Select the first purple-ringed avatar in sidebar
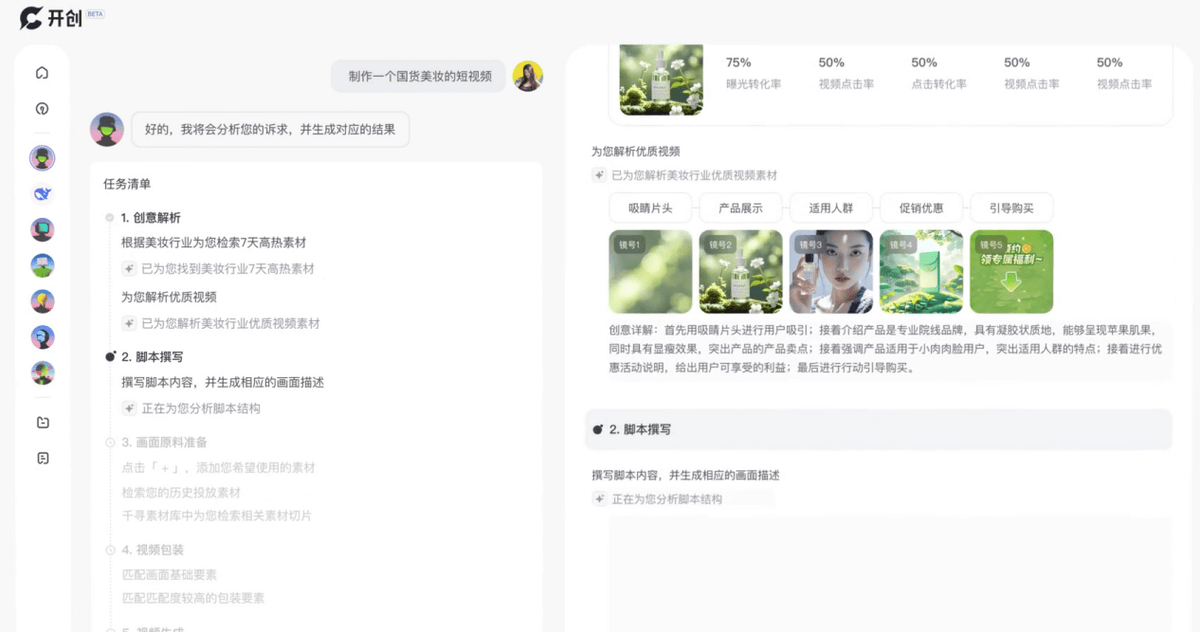The image size is (1200, 632). click(42, 158)
